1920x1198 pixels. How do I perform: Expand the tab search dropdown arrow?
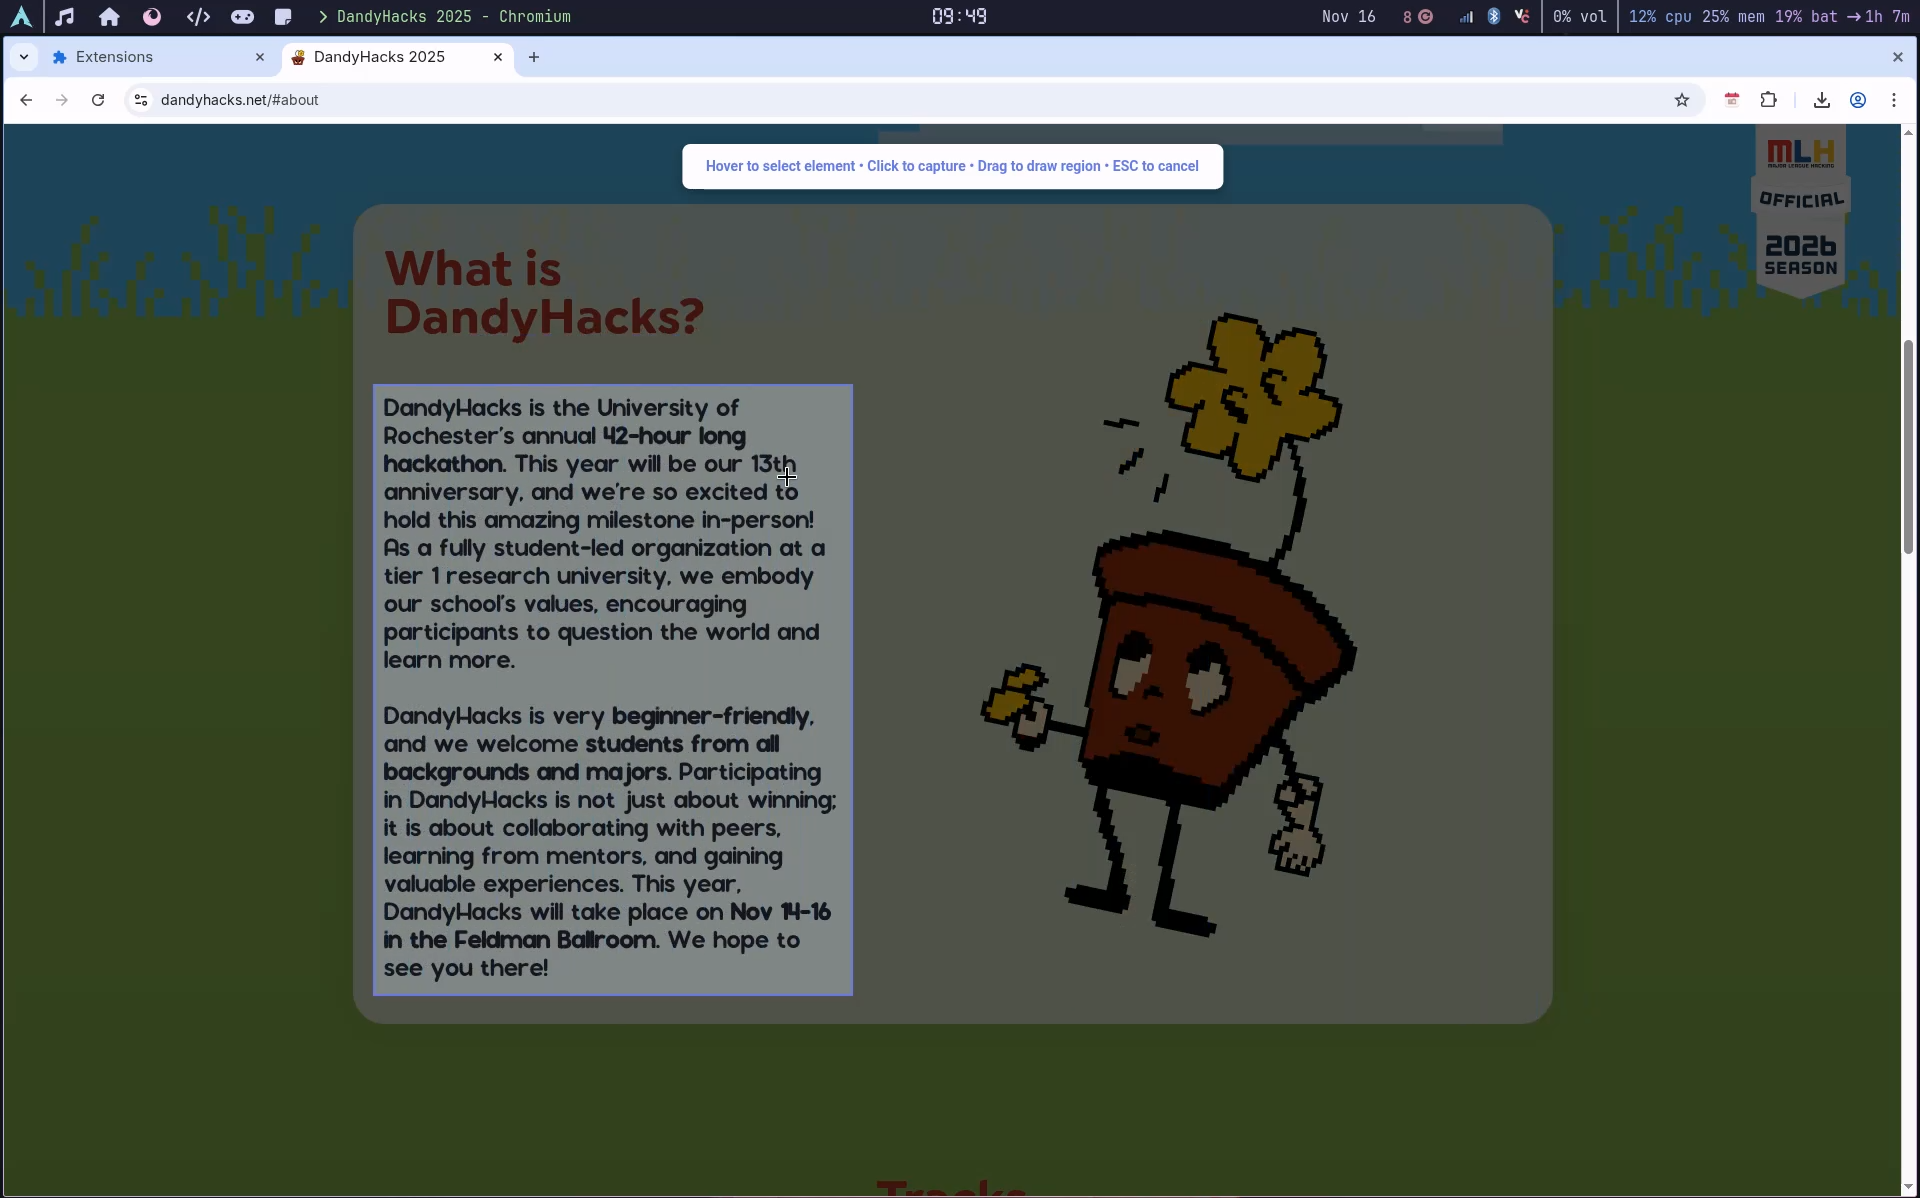click(x=23, y=57)
